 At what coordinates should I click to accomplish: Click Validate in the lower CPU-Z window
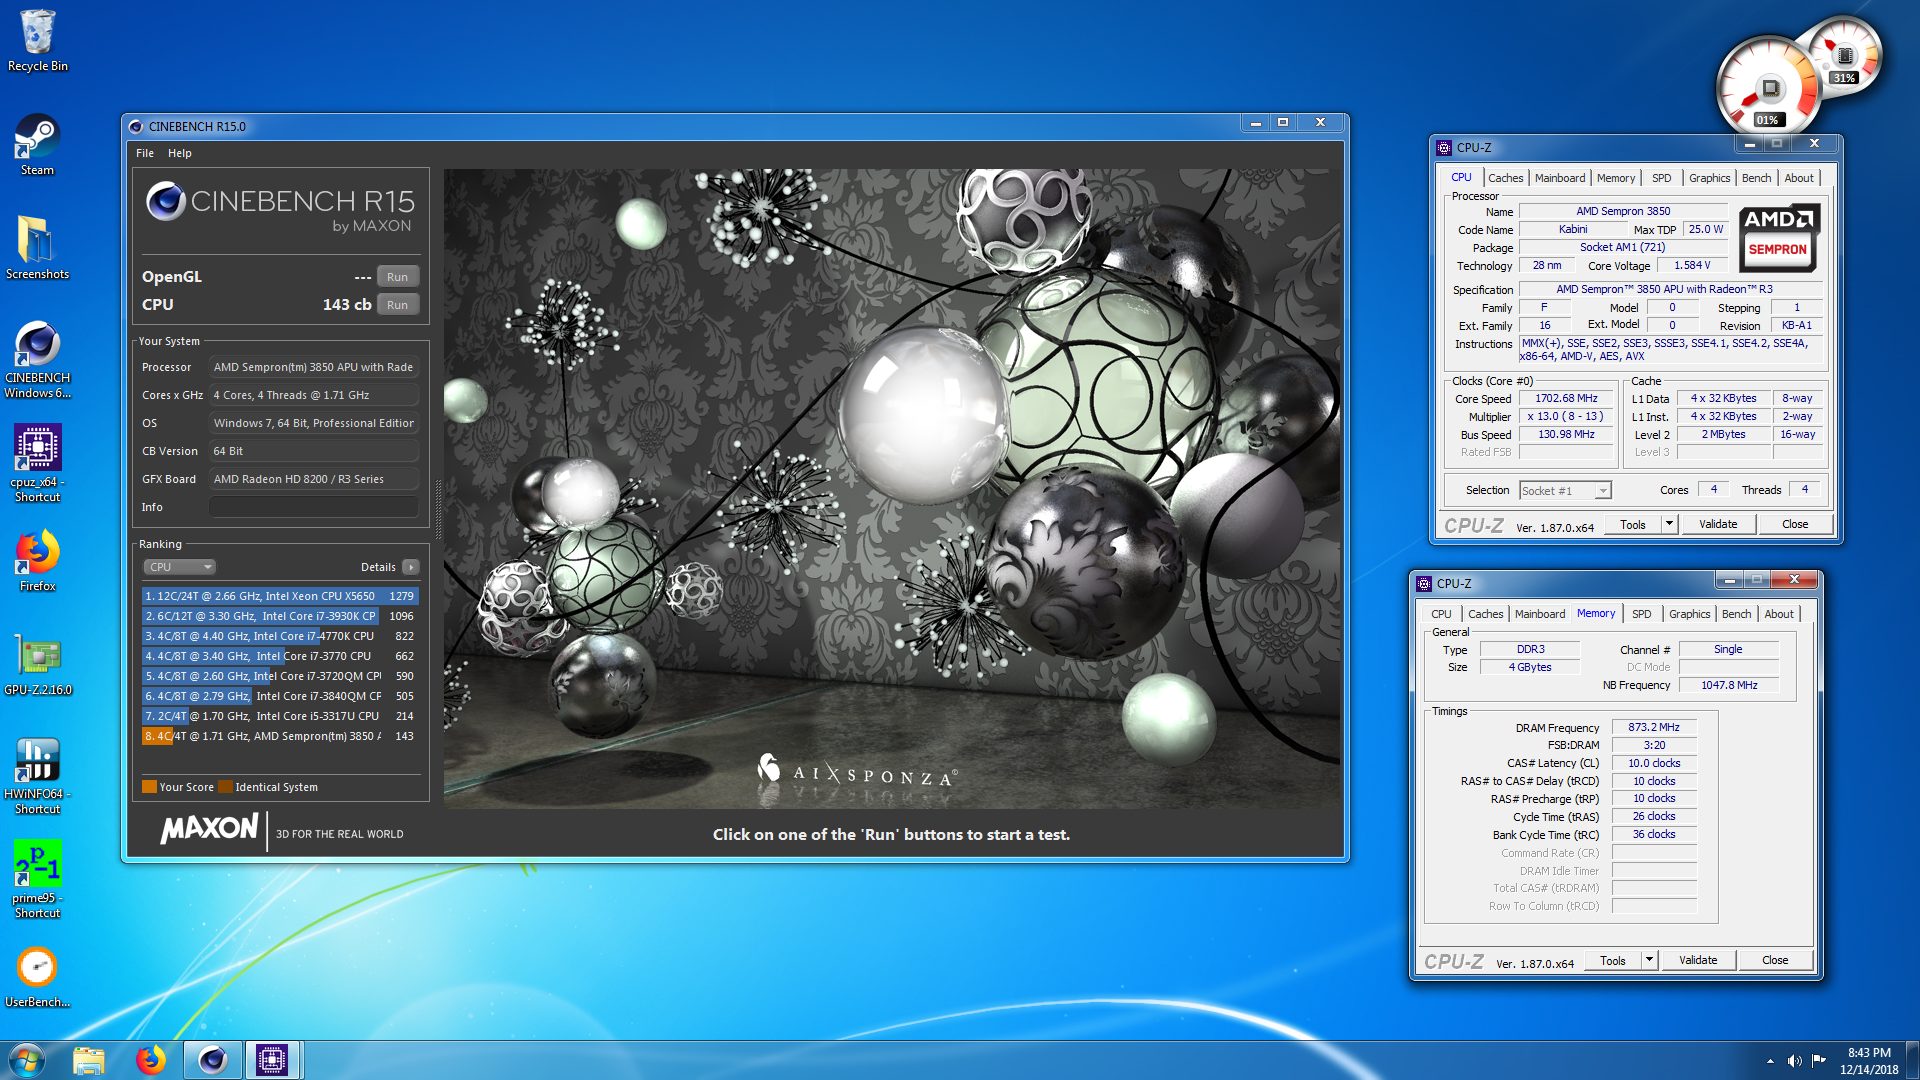click(1698, 960)
